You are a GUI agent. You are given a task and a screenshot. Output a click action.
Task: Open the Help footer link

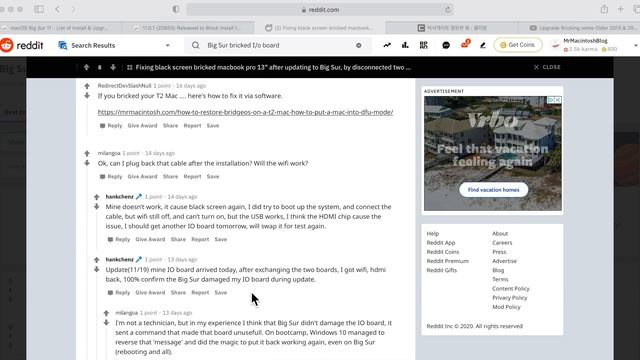coord(433,234)
